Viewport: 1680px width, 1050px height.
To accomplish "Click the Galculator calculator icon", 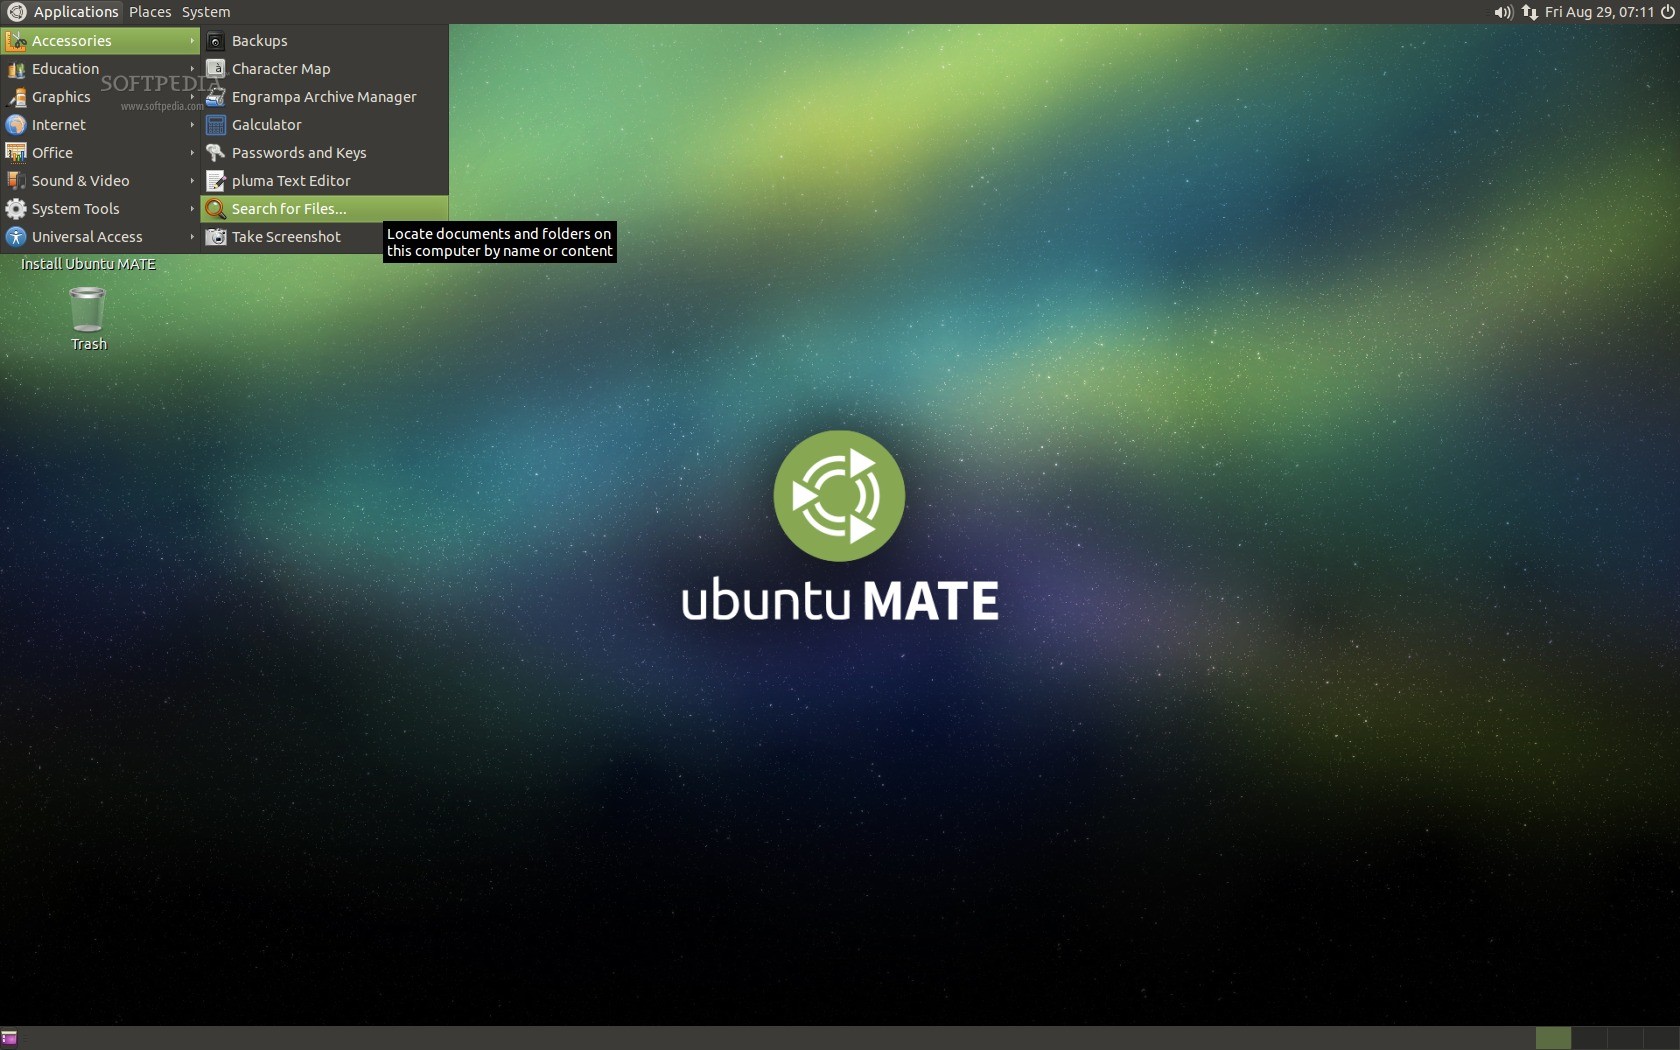I will 216,125.
